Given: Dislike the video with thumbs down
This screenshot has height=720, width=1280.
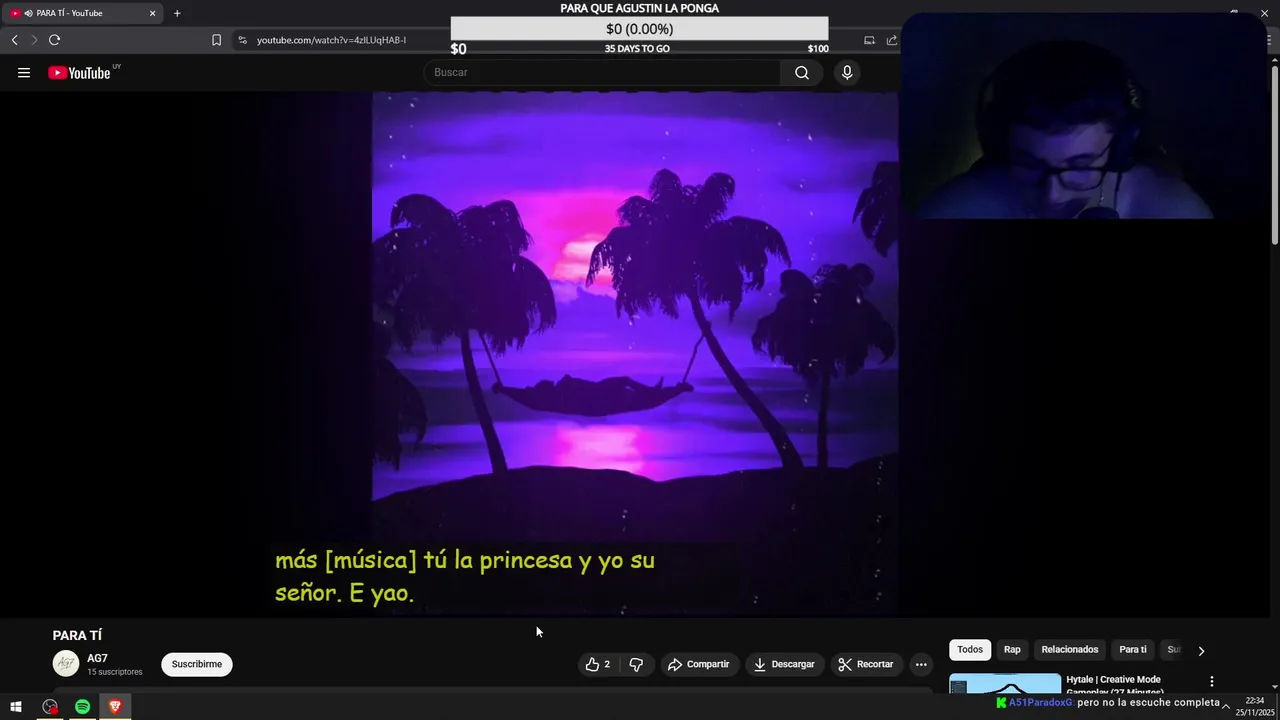Looking at the screenshot, I should pyautogui.click(x=636, y=664).
